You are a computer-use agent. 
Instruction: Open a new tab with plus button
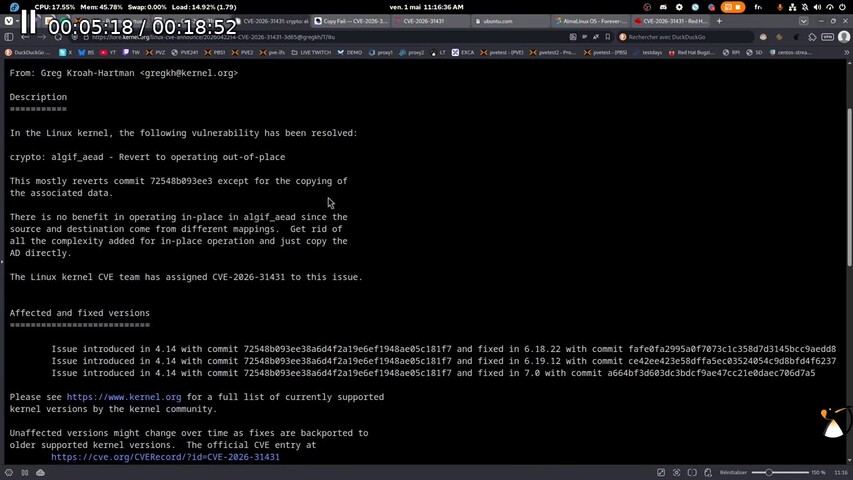[719, 21]
